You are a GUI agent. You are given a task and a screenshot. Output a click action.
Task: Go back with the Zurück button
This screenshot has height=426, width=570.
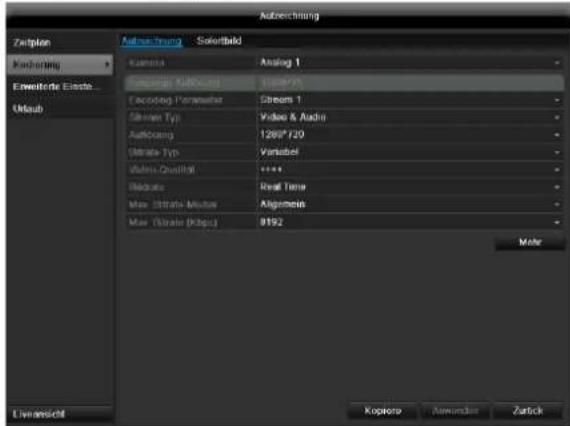click(528, 411)
